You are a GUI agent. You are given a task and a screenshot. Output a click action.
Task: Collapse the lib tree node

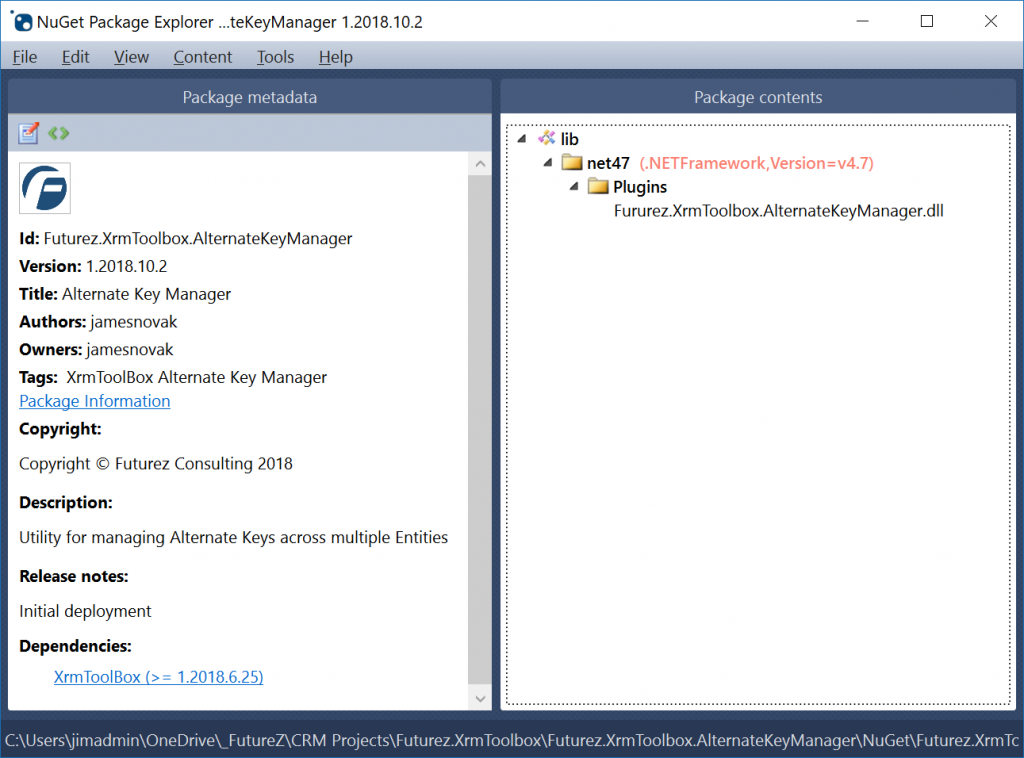522,138
